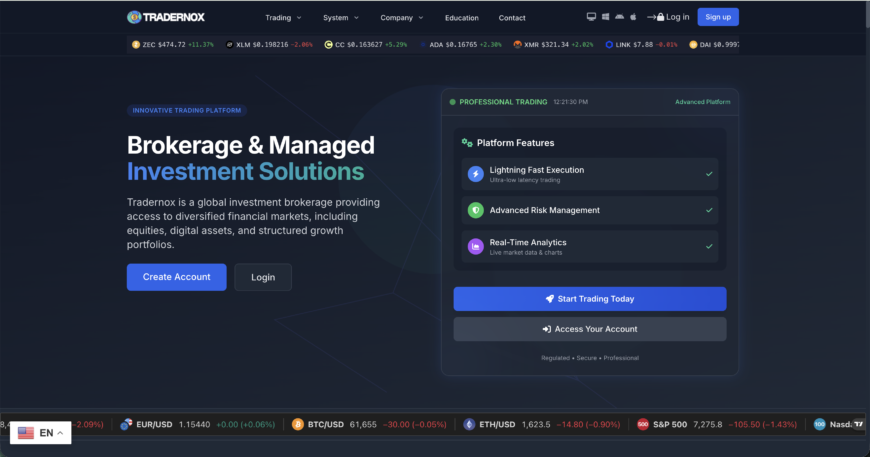Select the CC coin icon in ticker
The height and width of the screenshot is (457, 870).
click(x=328, y=44)
